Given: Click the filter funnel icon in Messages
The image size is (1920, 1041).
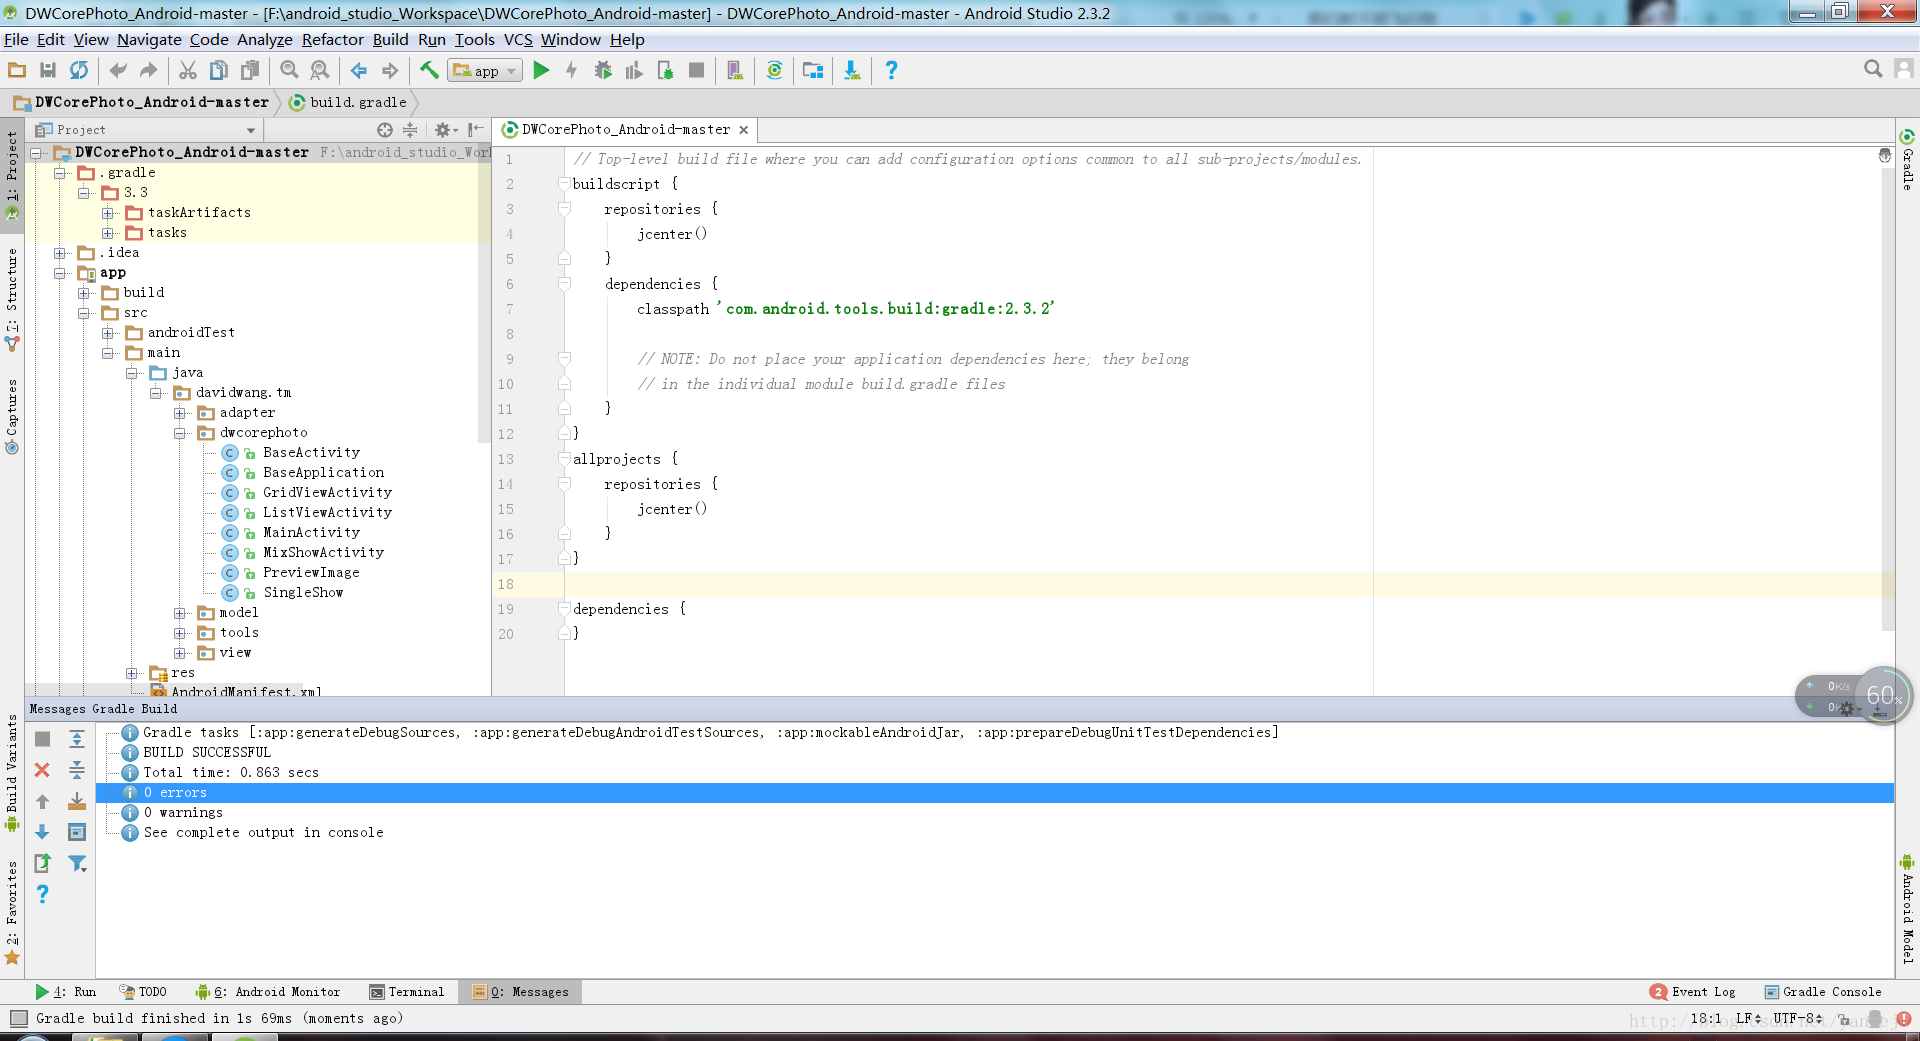Looking at the screenshot, I should coord(77,863).
